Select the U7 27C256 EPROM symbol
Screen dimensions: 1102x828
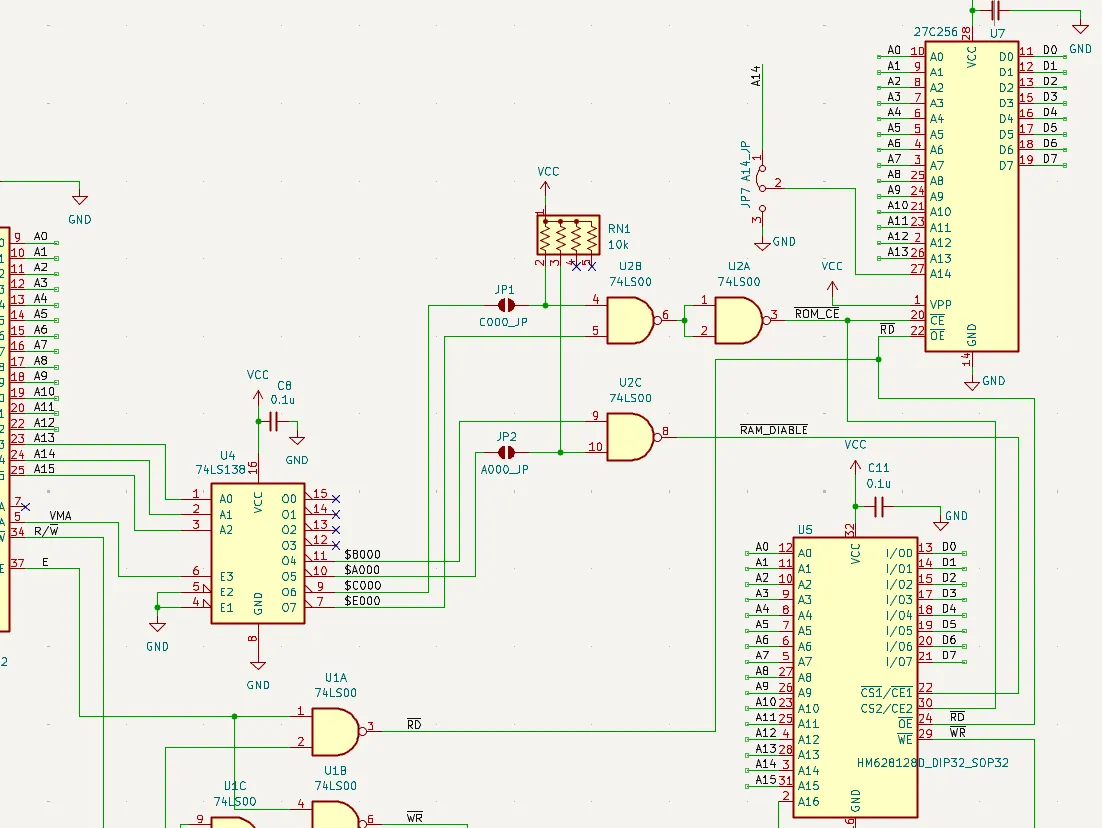pos(972,196)
